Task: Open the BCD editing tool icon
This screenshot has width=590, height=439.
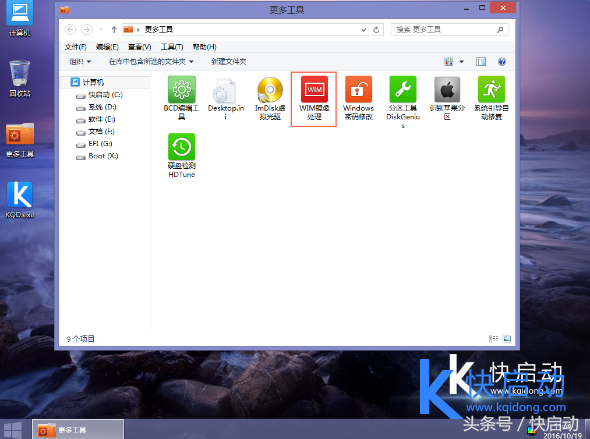Action: point(181,98)
